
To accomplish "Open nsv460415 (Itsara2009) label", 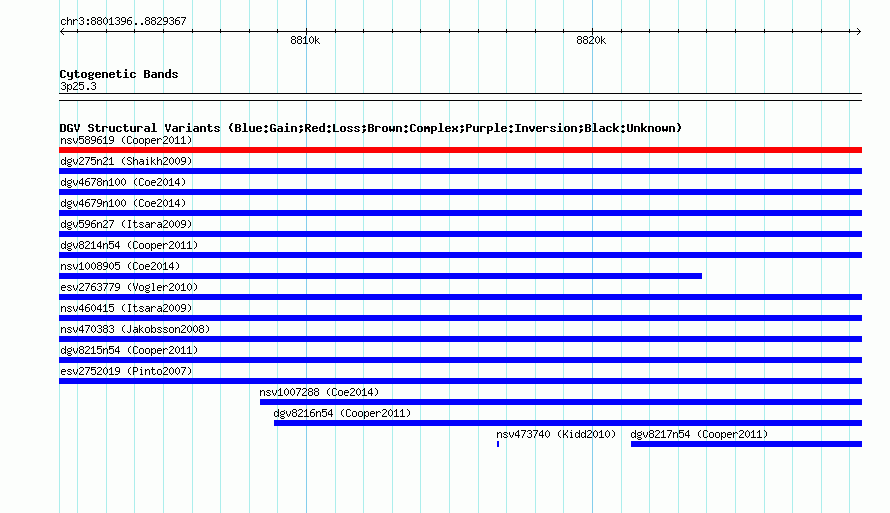I will [126, 308].
